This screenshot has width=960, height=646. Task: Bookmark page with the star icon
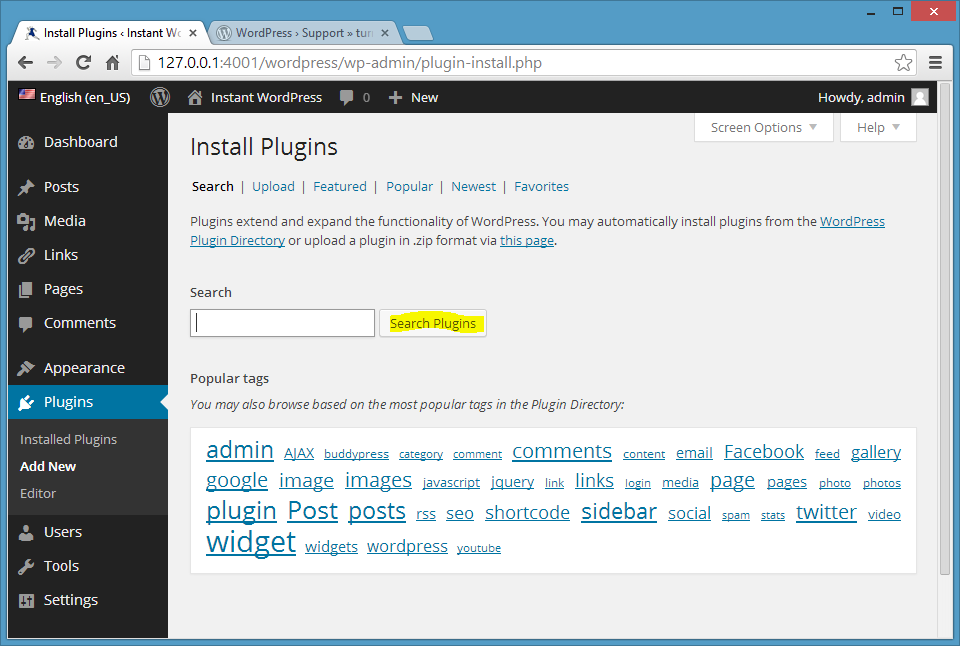coord(903,63)
